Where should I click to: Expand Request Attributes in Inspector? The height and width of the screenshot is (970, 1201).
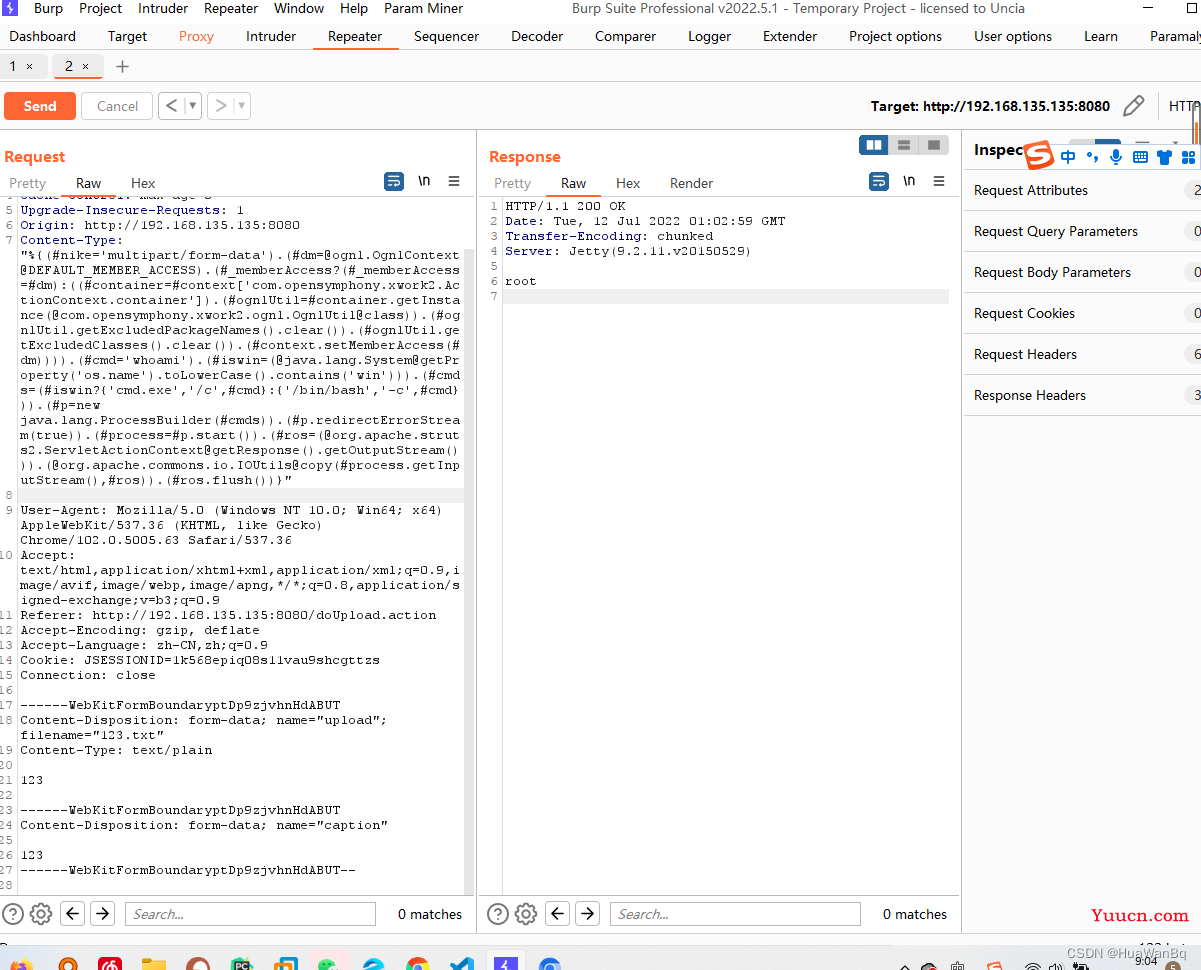coord(1082,190)
